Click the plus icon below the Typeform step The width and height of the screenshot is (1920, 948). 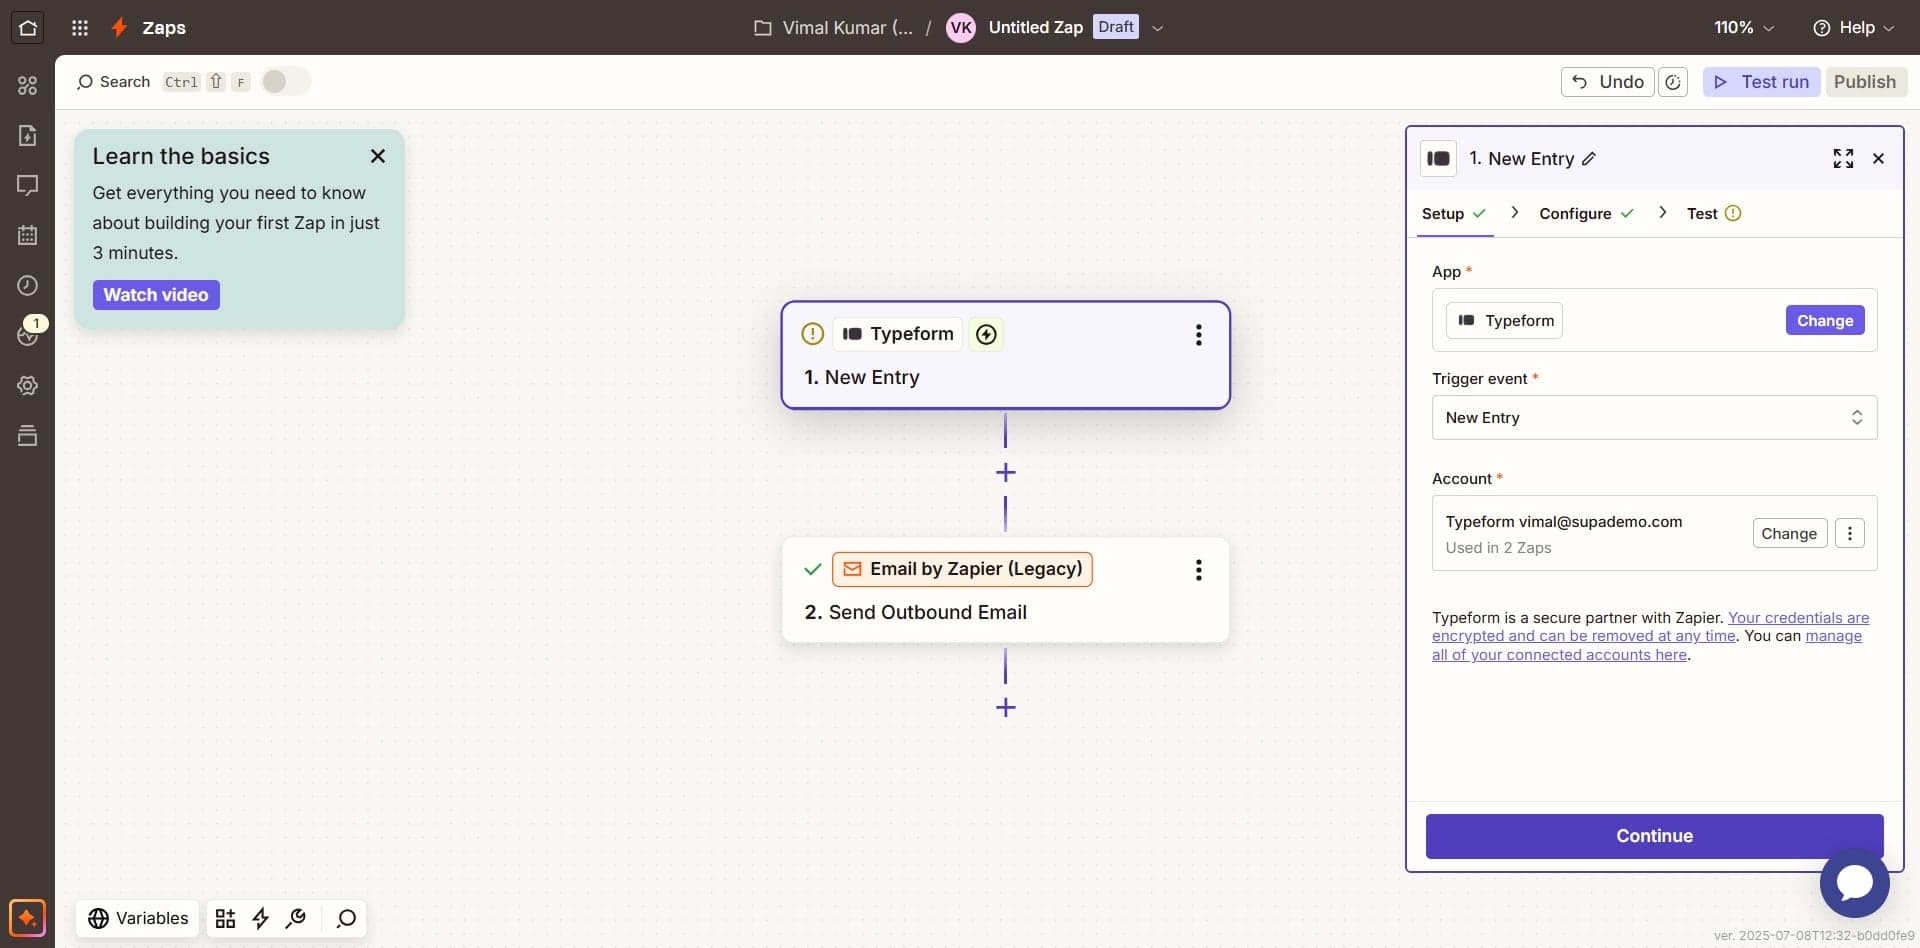1005,471
